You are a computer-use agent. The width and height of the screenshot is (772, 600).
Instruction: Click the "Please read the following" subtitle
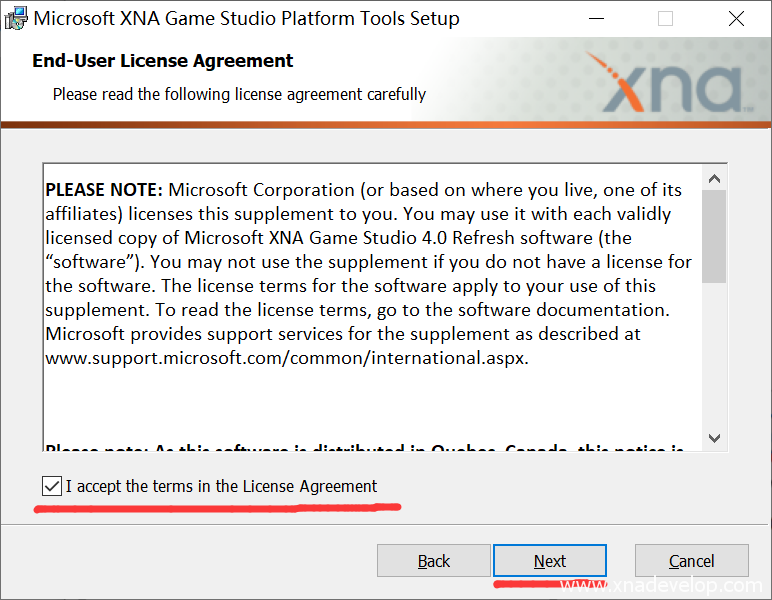239,94
